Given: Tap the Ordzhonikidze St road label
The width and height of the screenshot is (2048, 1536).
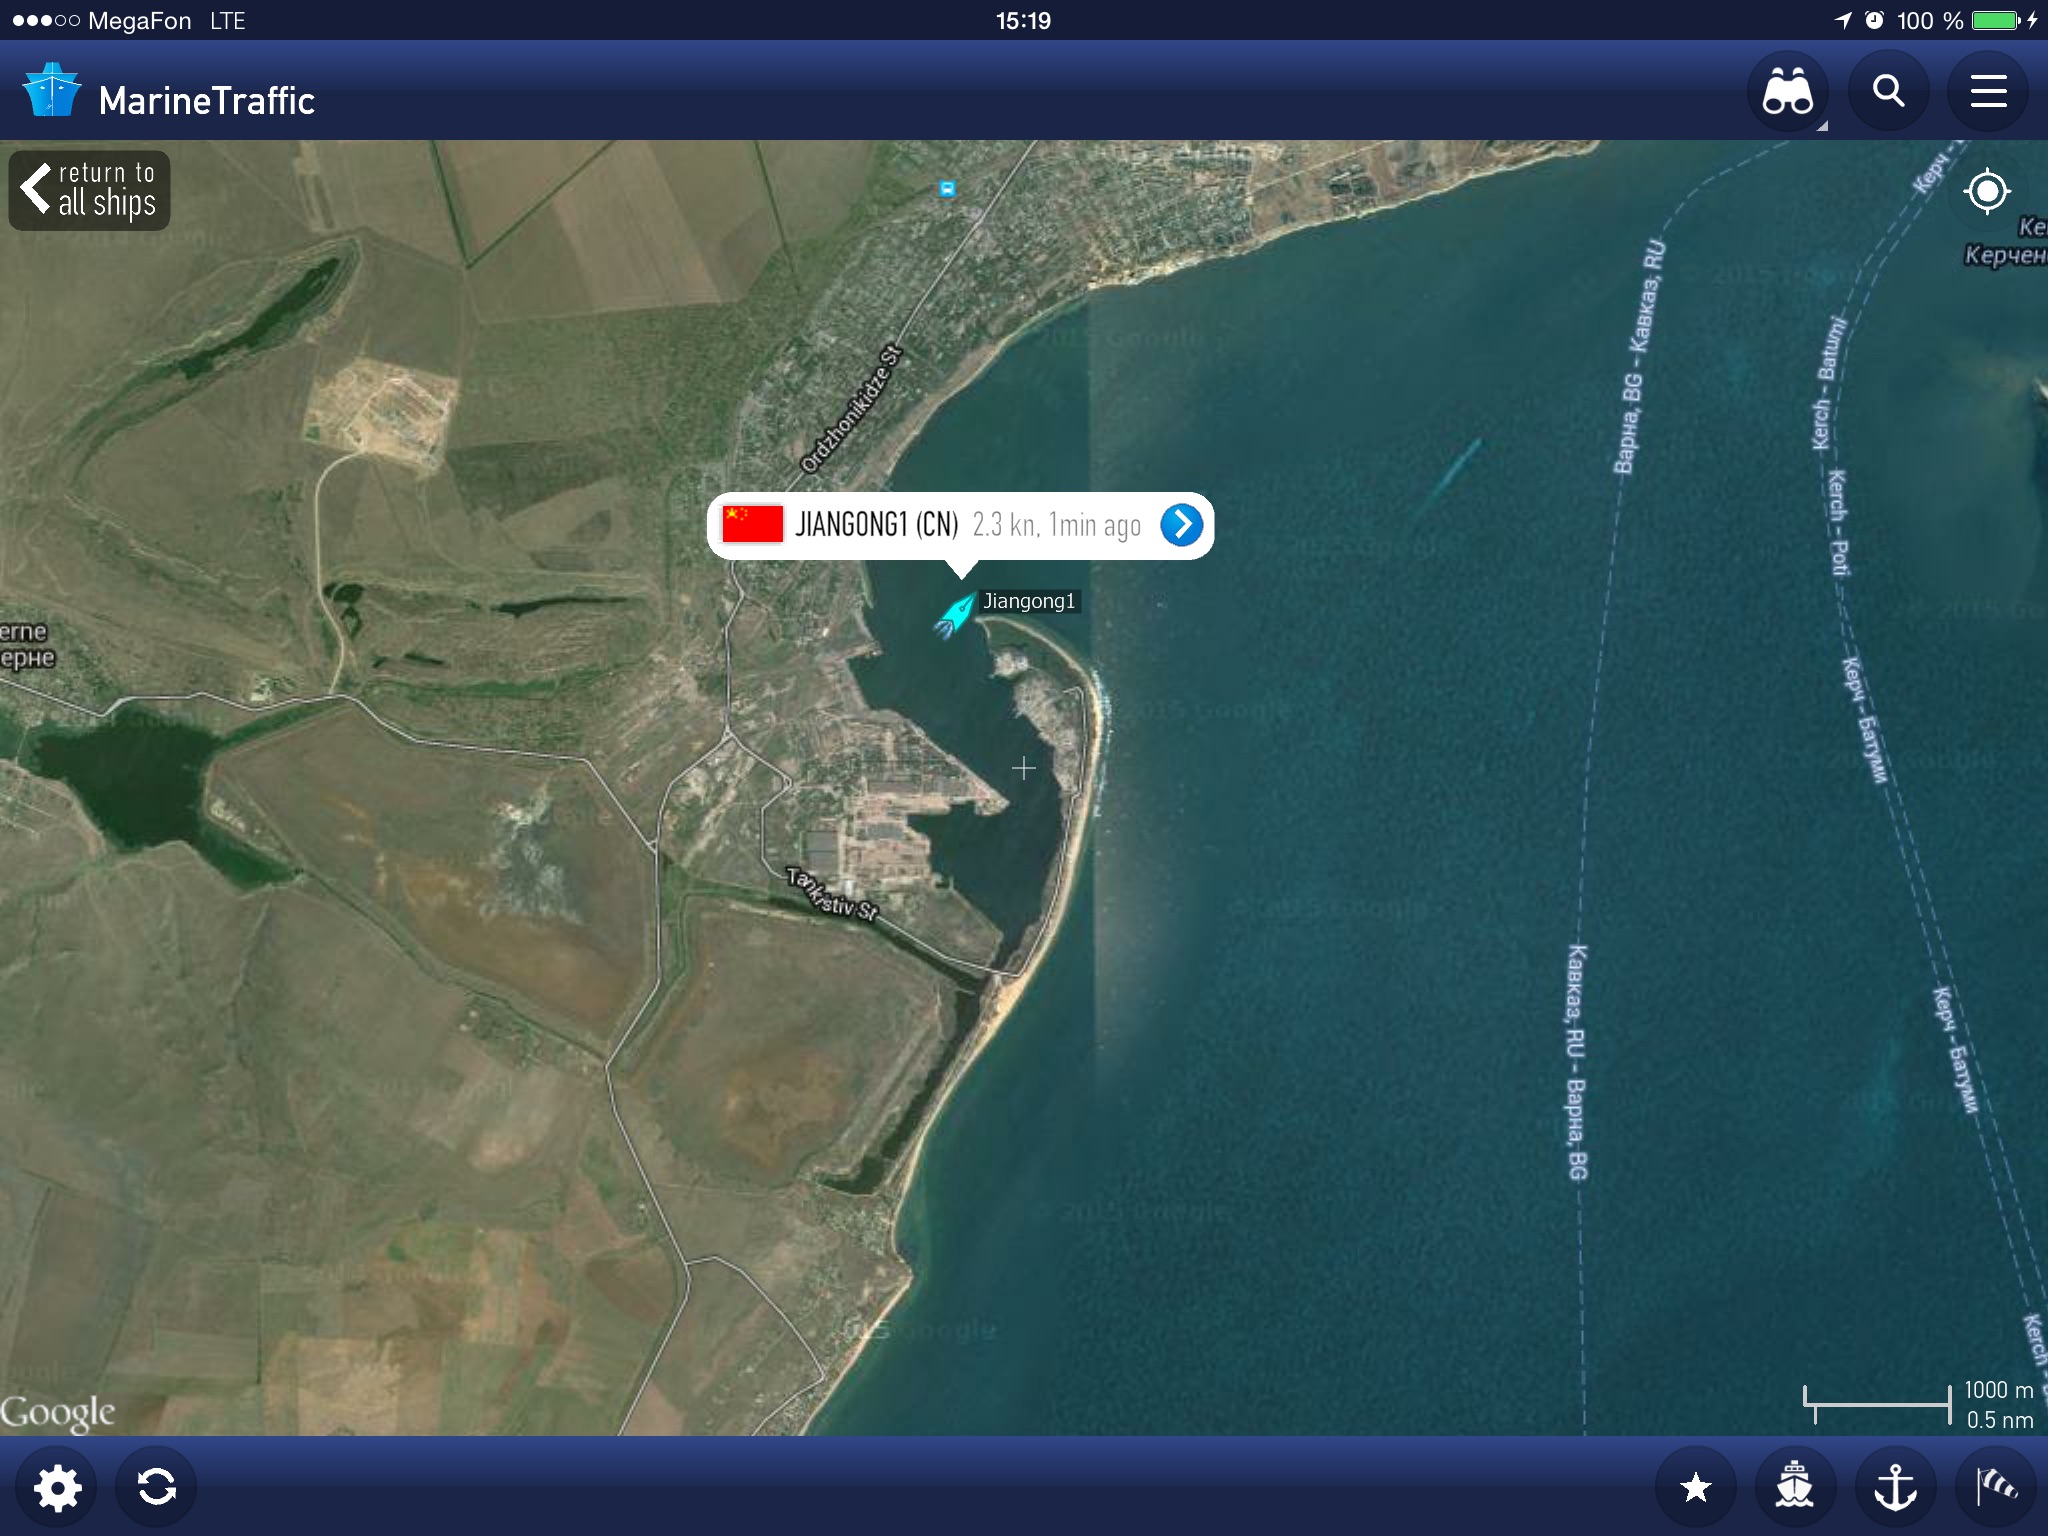Looking at the screenshot, I should 851,409.
